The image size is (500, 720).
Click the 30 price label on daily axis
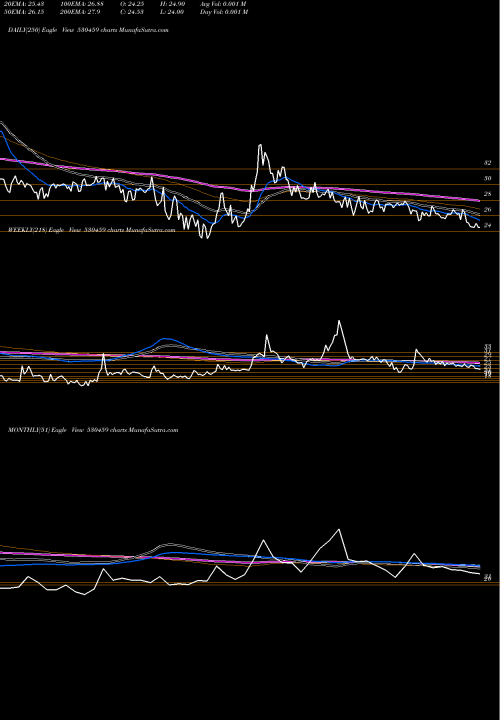(x=488, y=179)
